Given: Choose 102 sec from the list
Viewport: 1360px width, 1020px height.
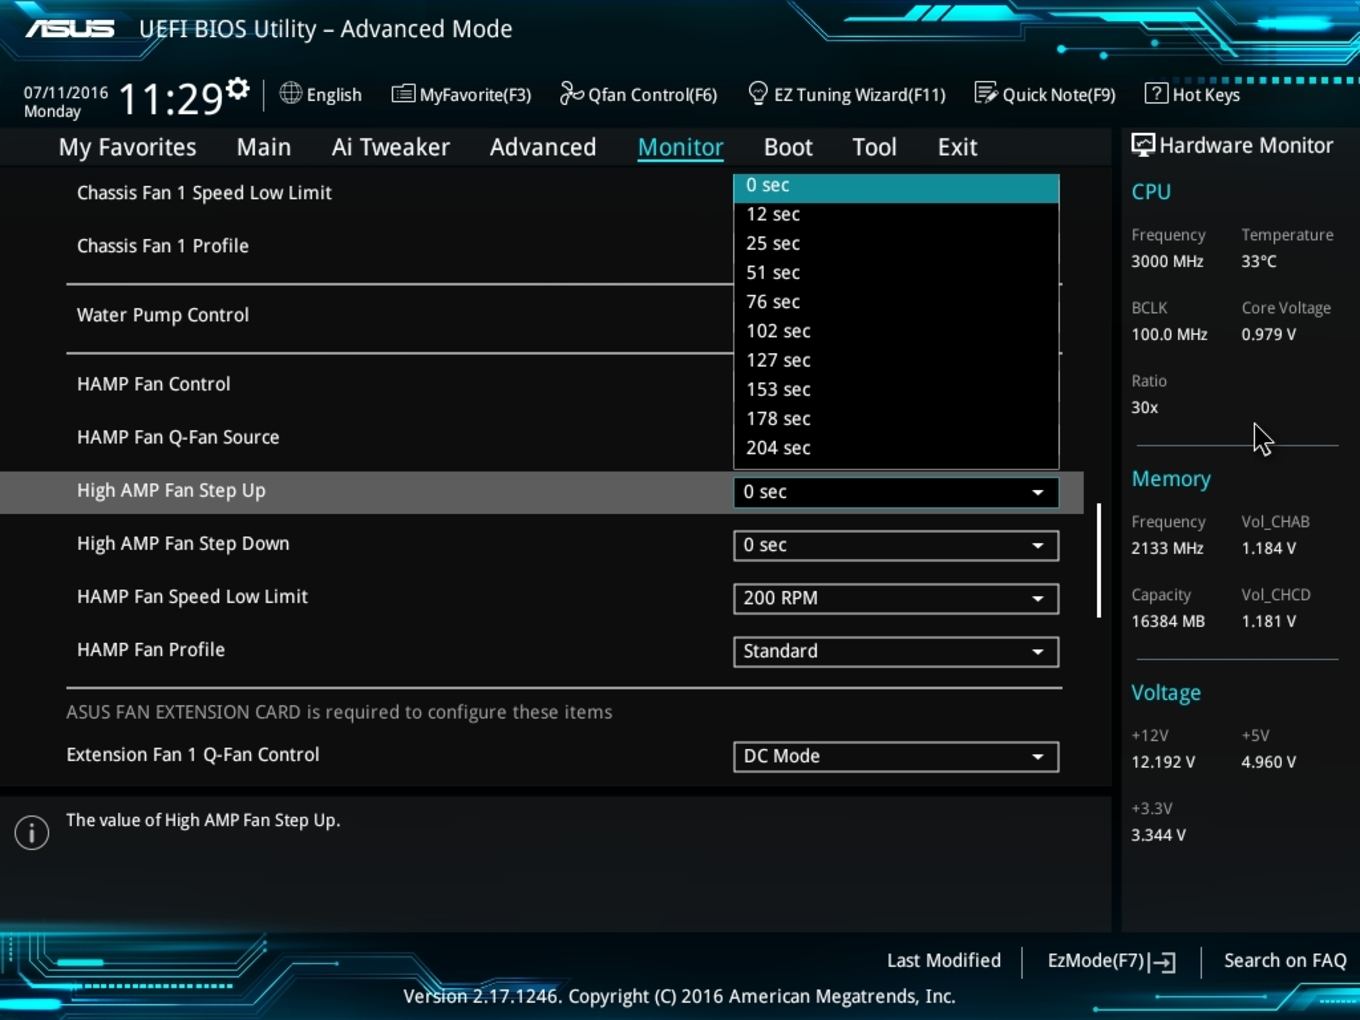Looking at the screenshot, I should click(896, 330).
